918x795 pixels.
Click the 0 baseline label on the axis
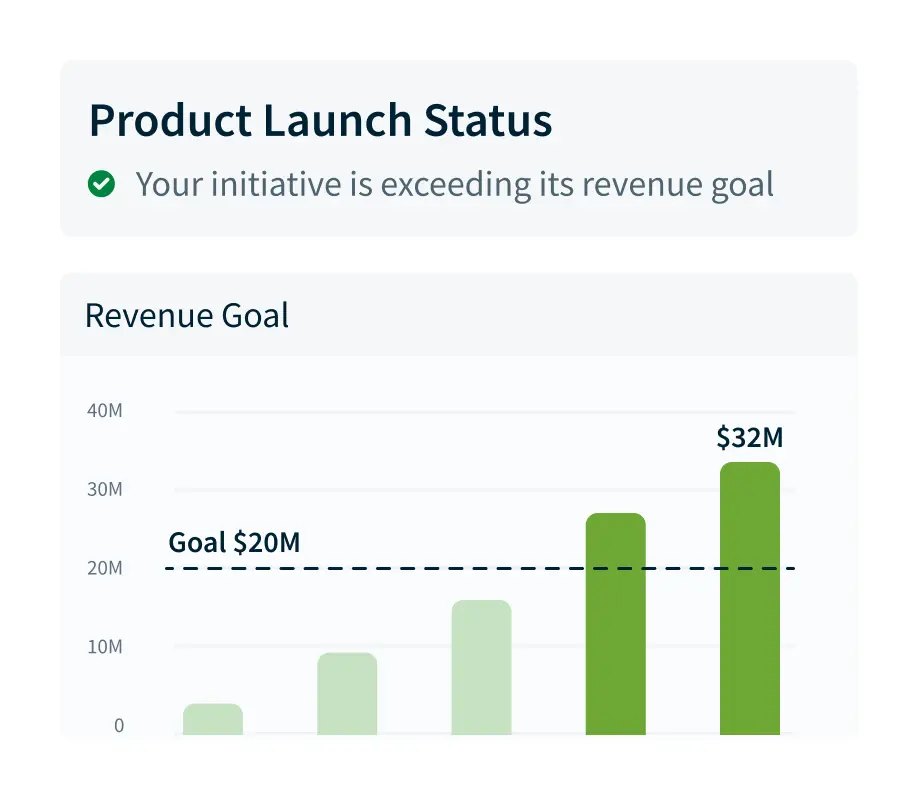[x=118, y=726]
